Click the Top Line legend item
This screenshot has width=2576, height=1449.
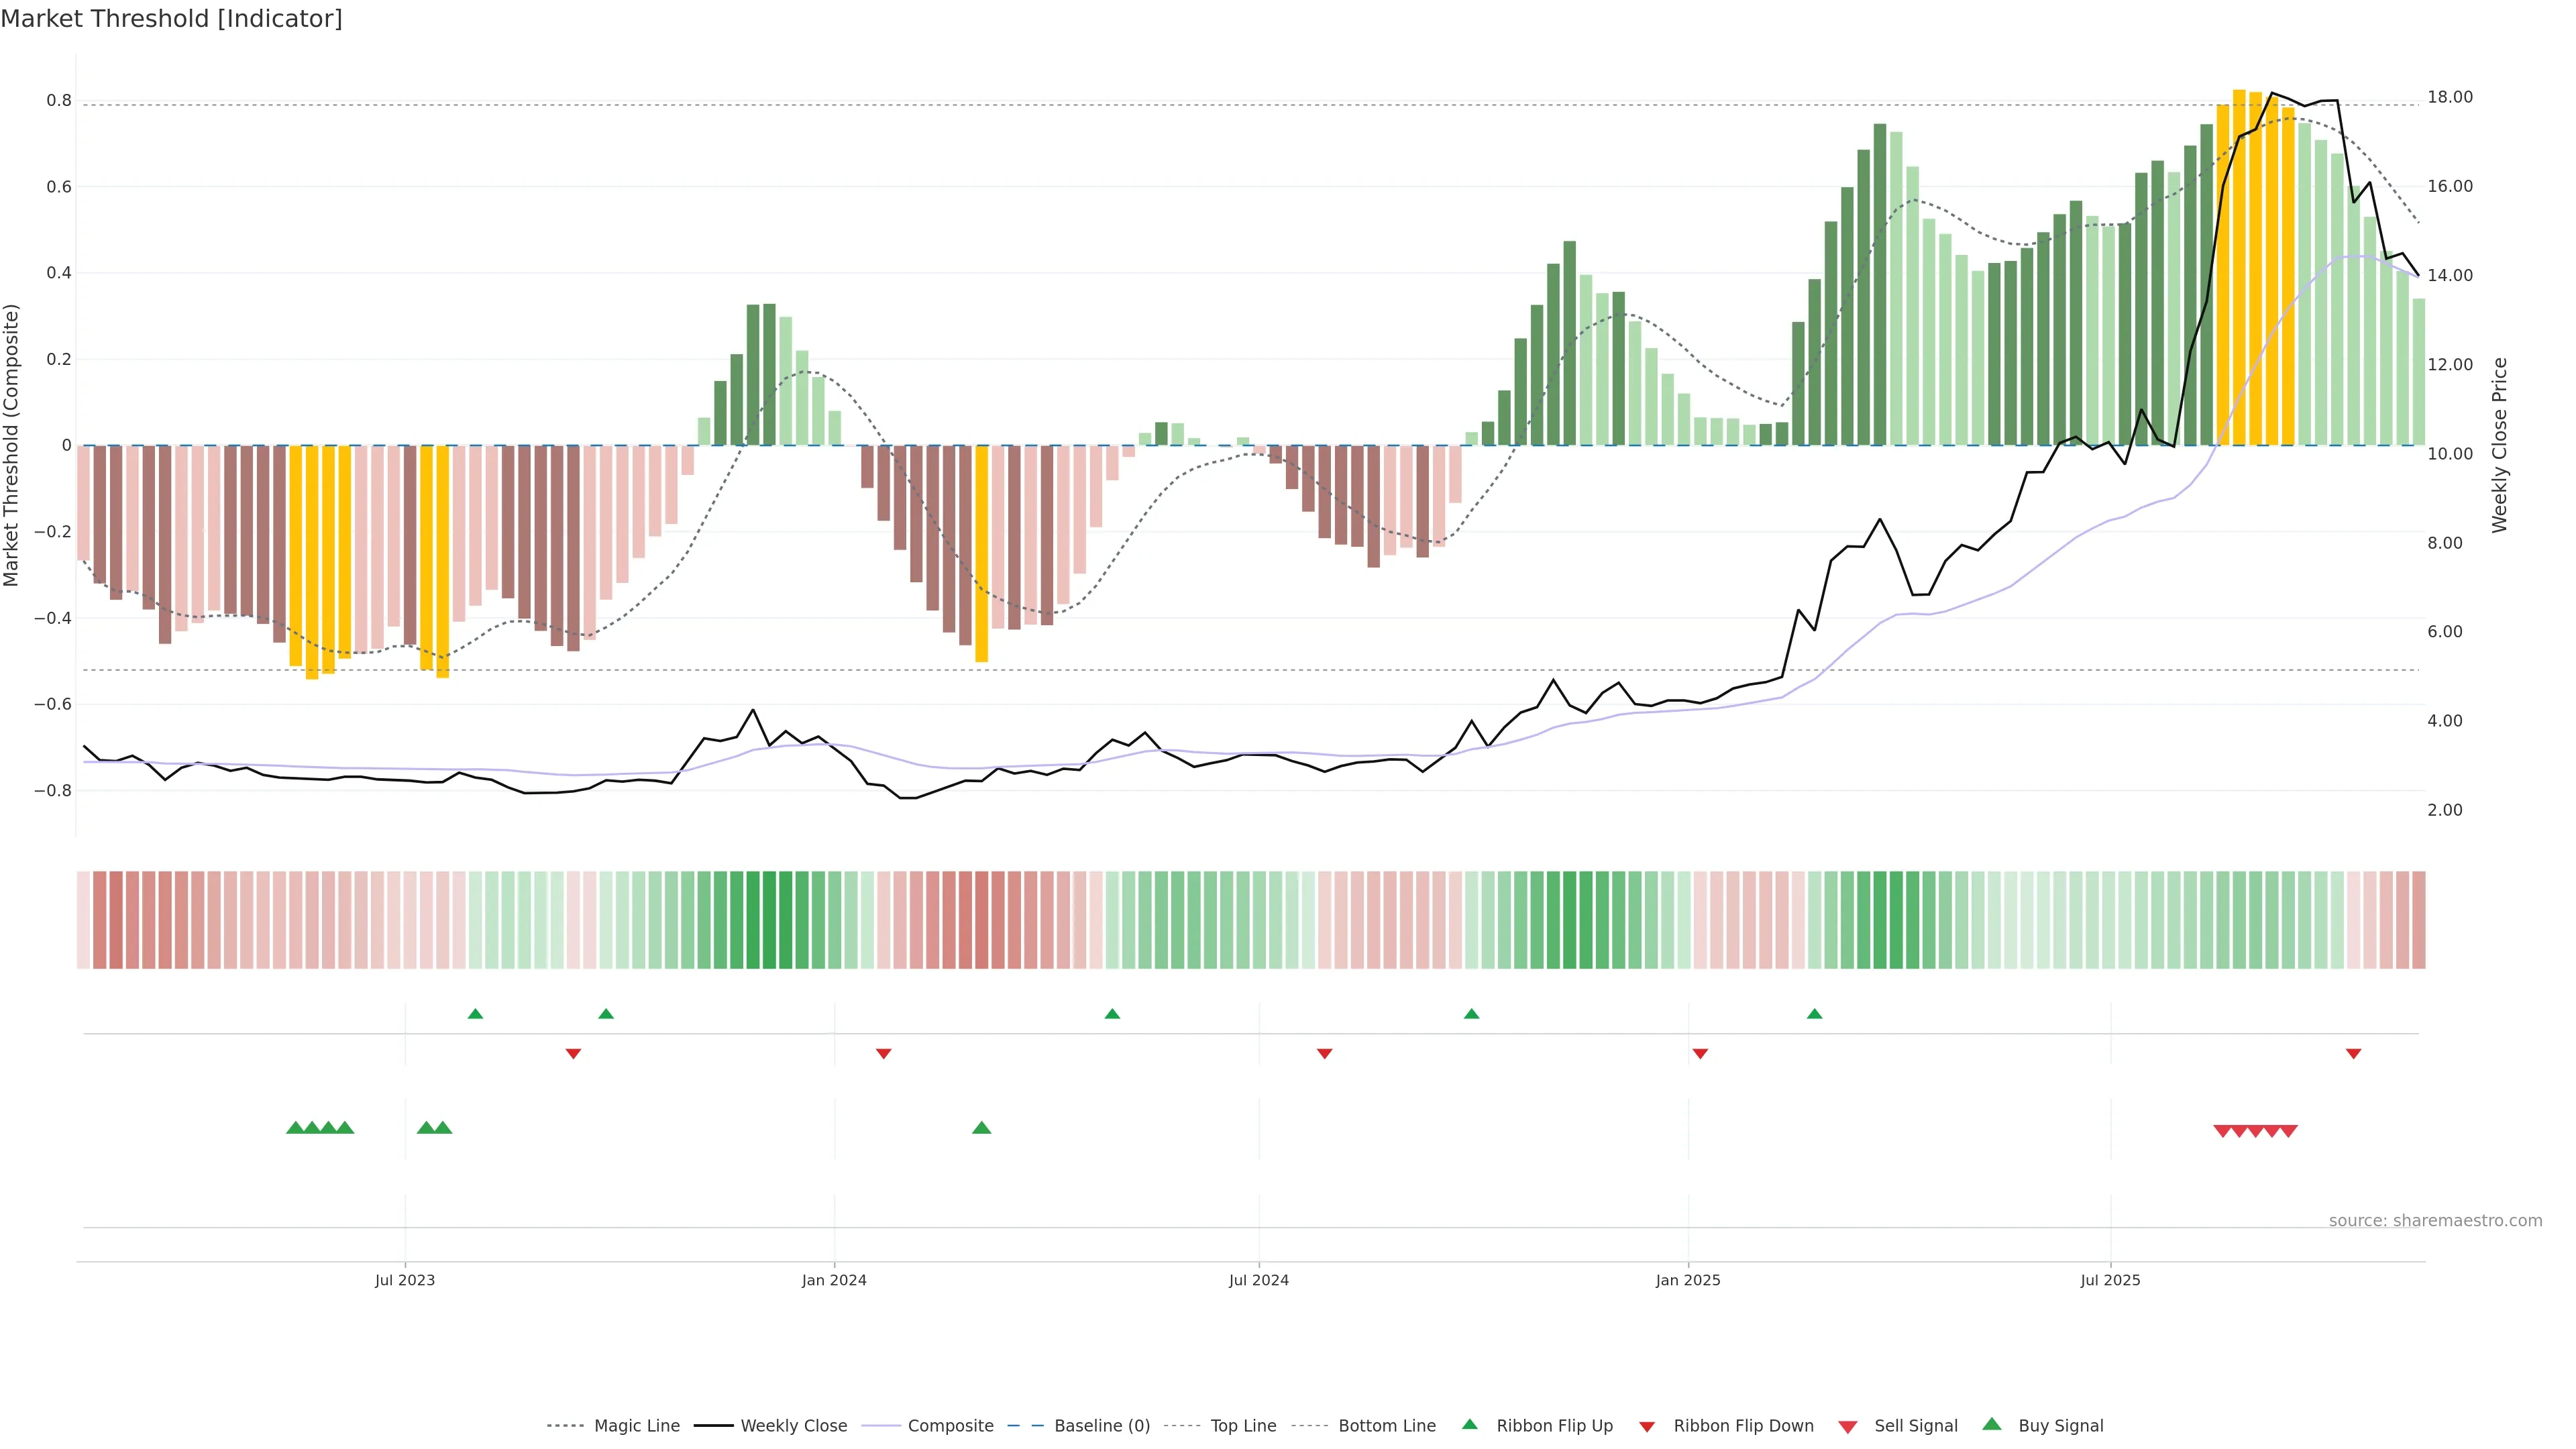(1243, 1426)
